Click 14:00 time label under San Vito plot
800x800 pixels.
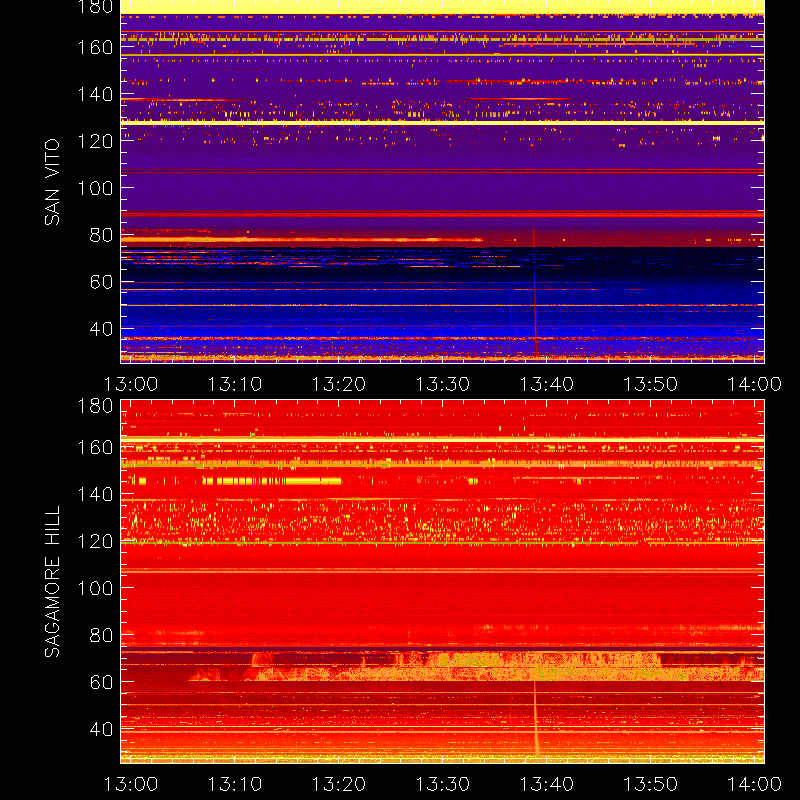[754, 384]
